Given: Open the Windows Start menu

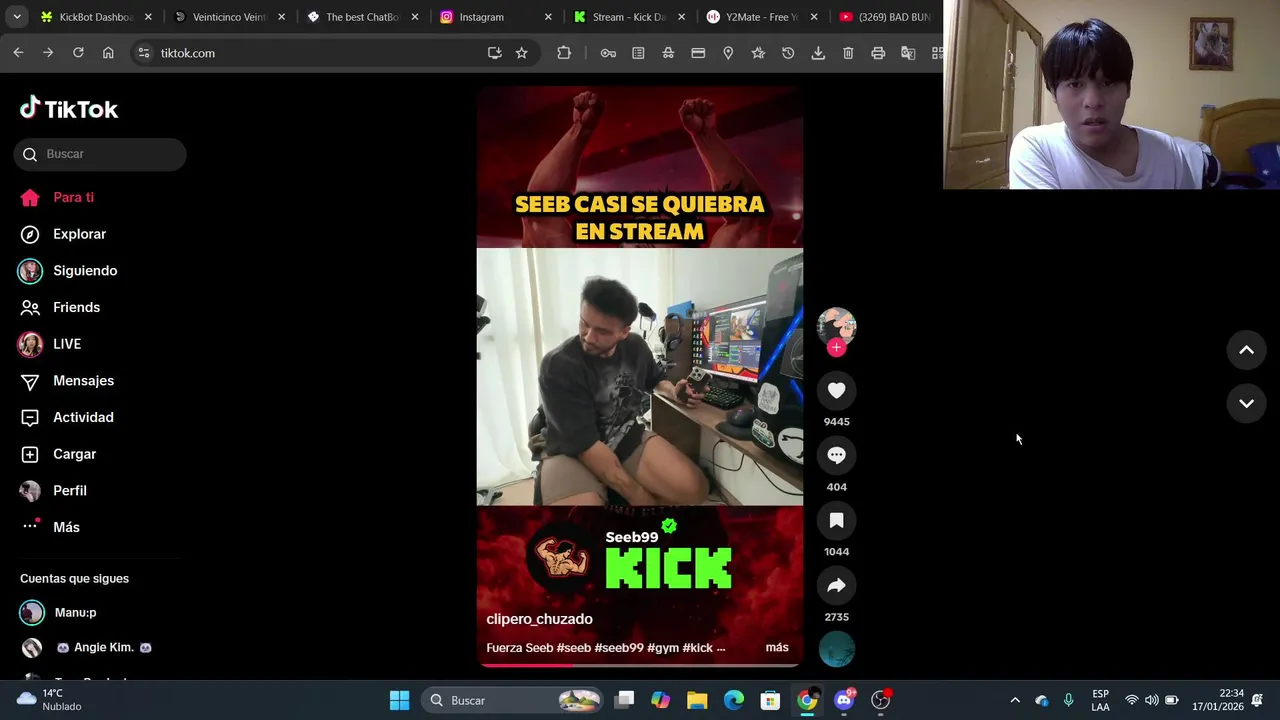Looking at the screenshot, I should [399, 700].
